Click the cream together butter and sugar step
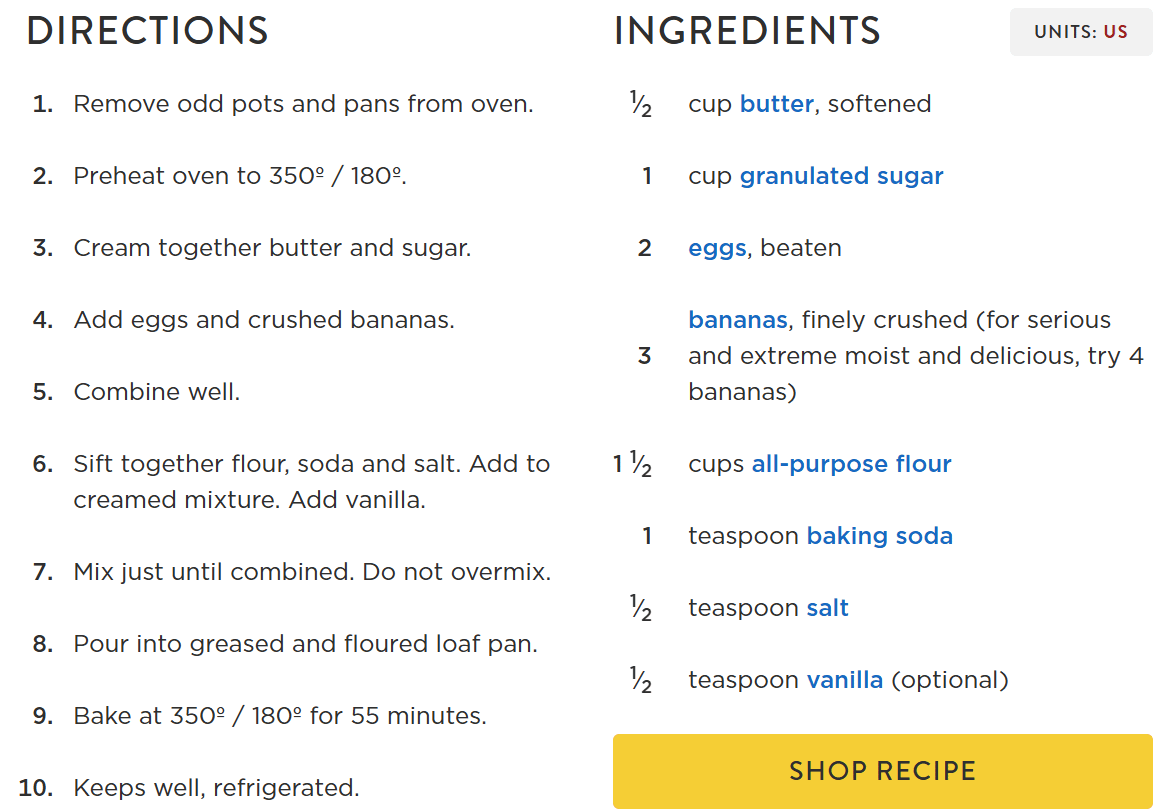Screen dimensions: 1167x810 [272, 248]
